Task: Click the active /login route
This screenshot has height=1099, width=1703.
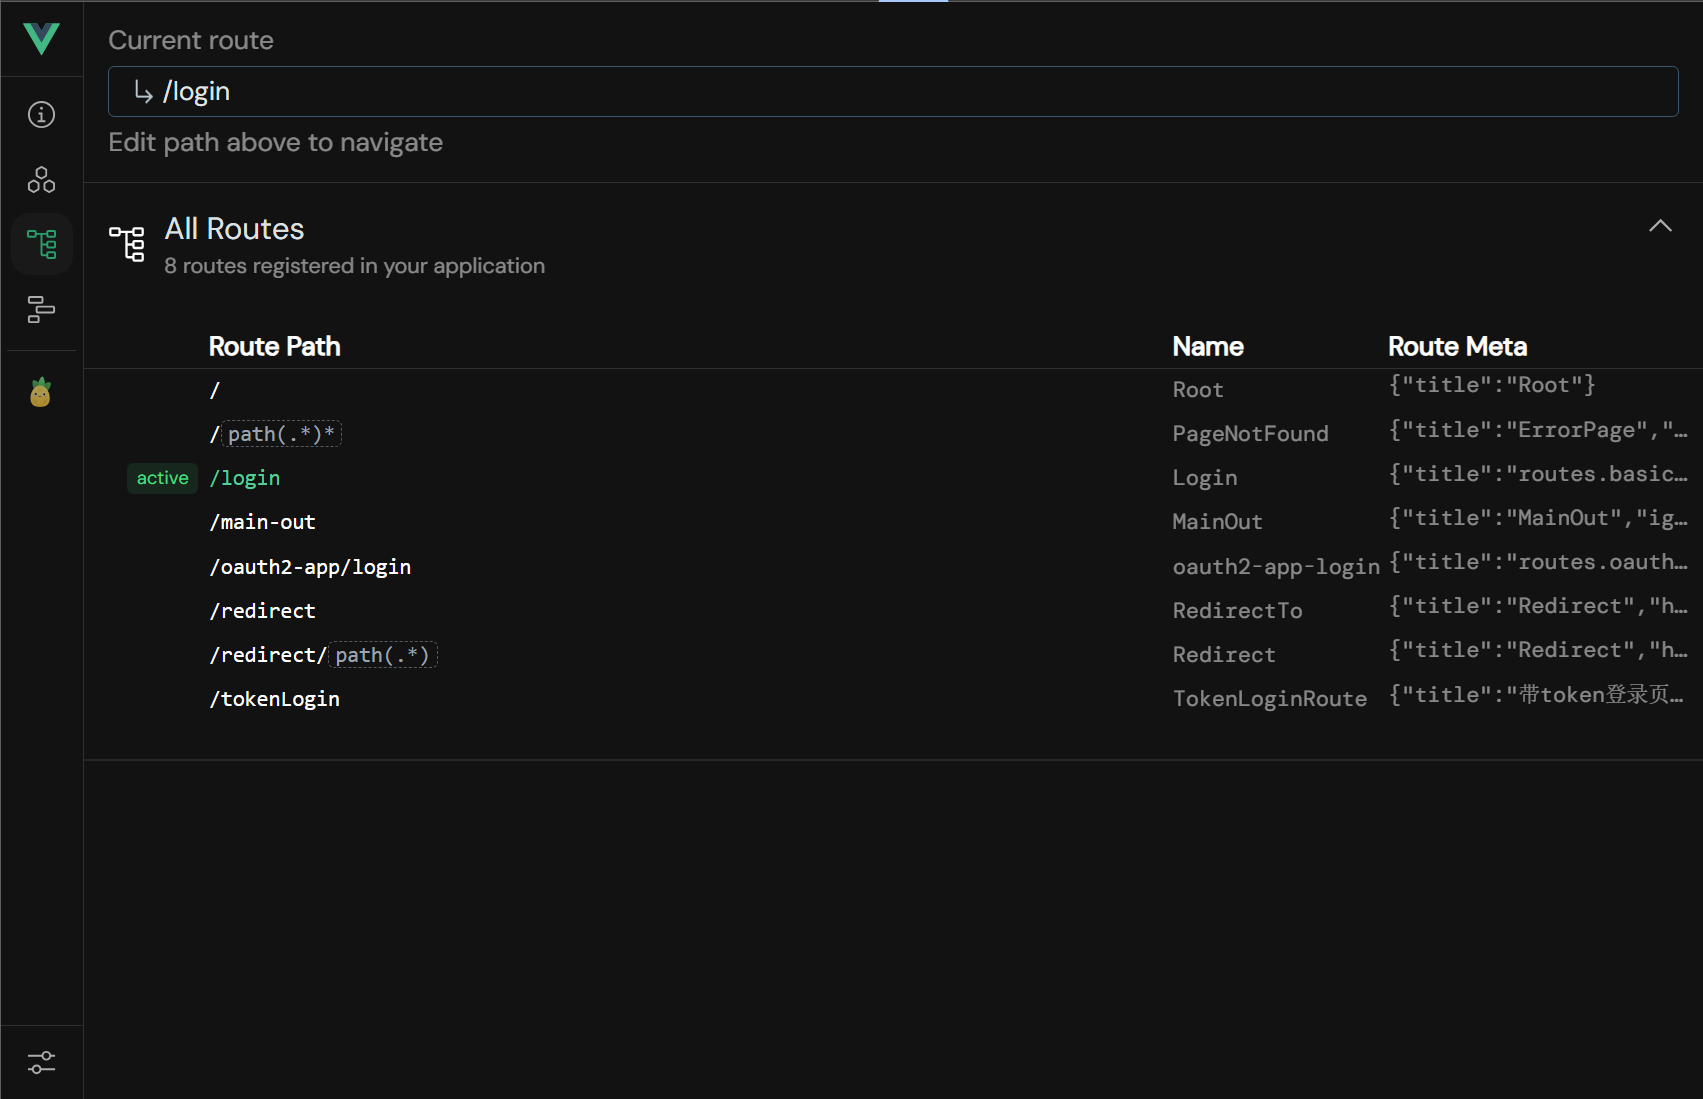Action: [x=245, y=478]
